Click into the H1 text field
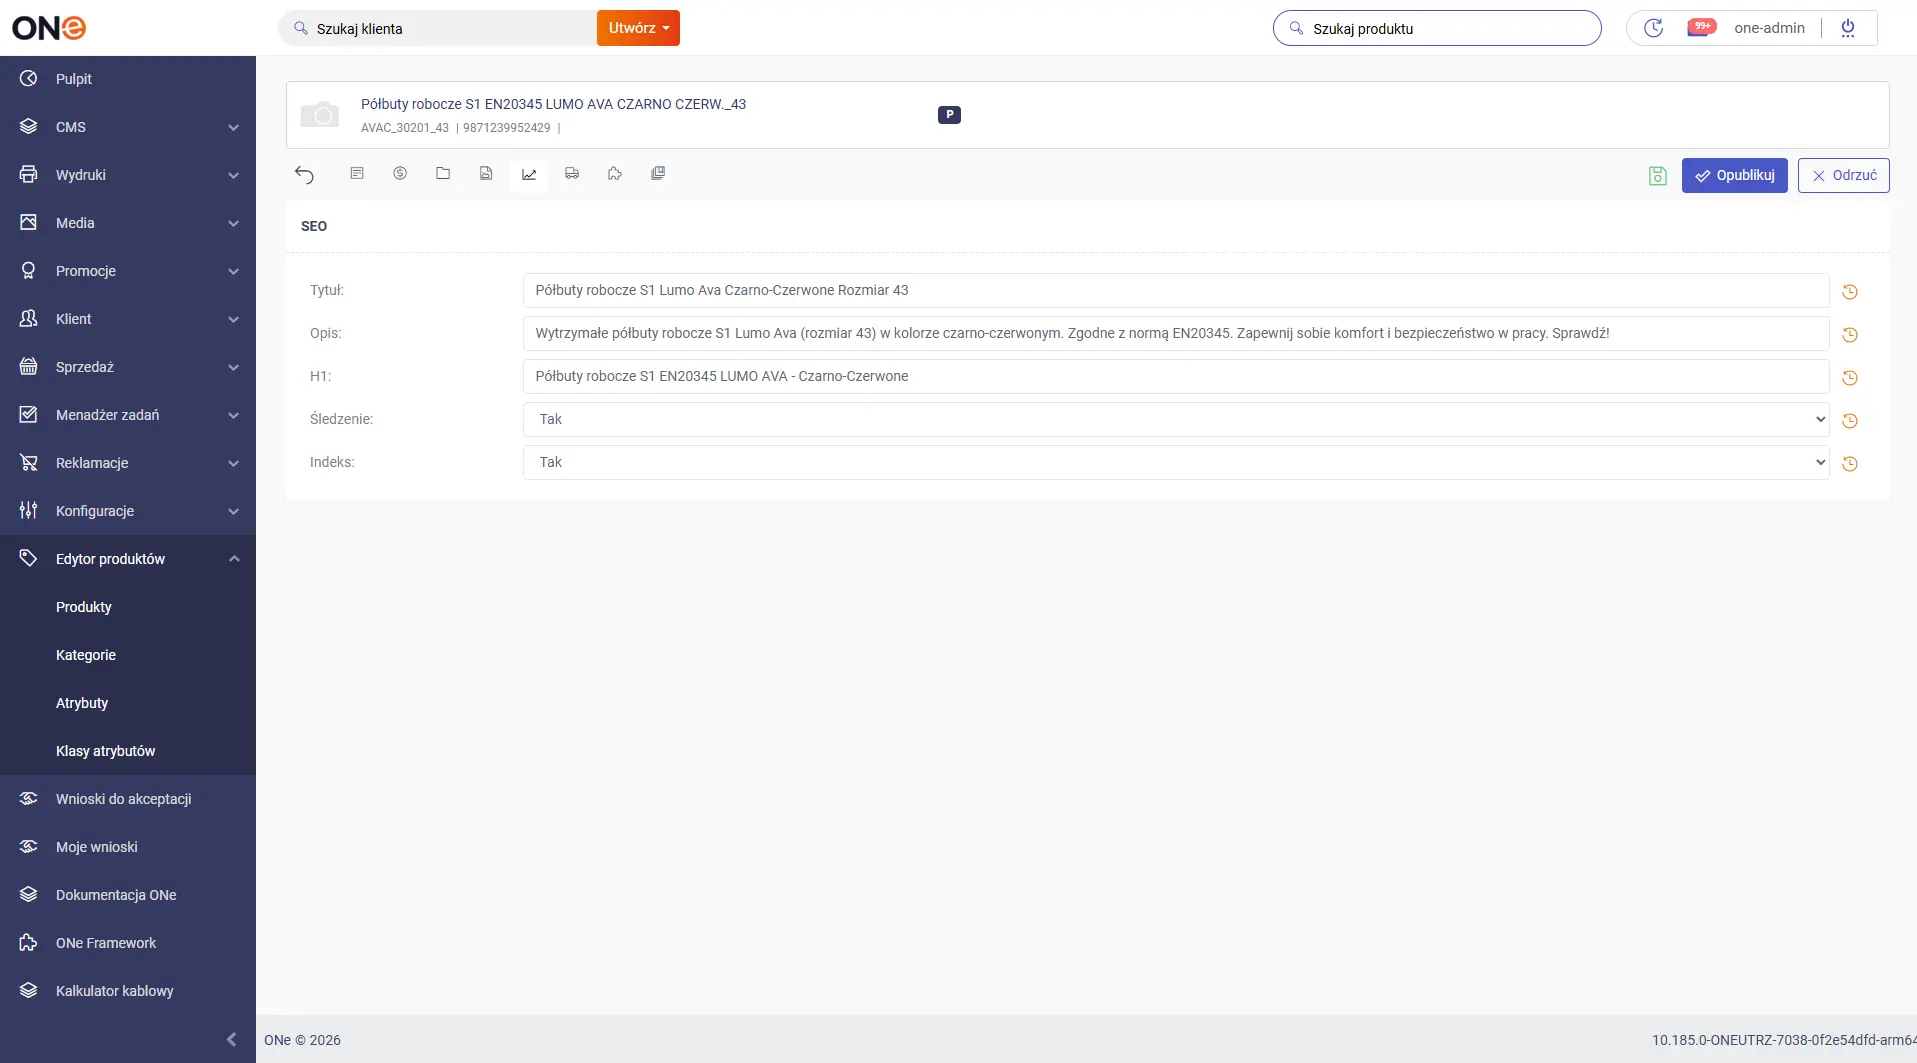 pyautogui.click(x=1175, y=377)
